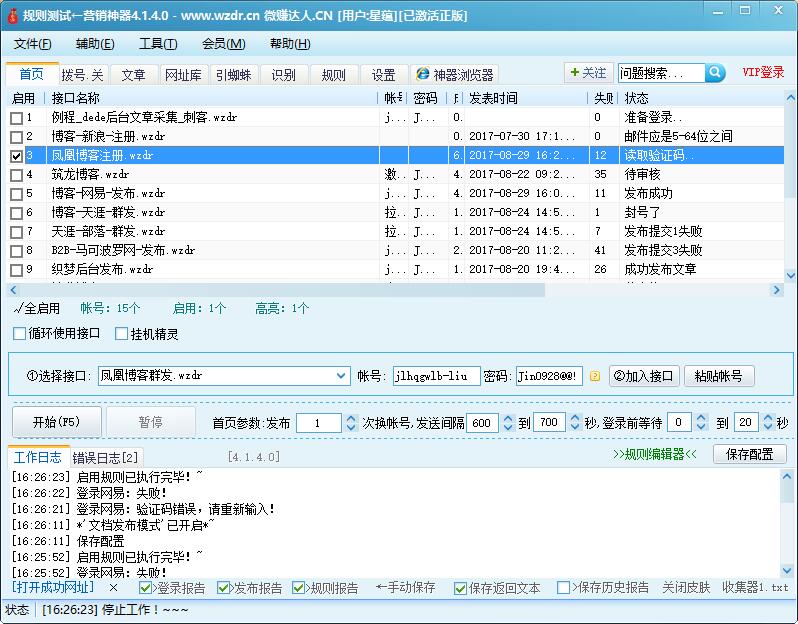The height and width of the screenshot is (624, 798).
Task: Click the 暂停 button
Action: (x=151, y=422)
